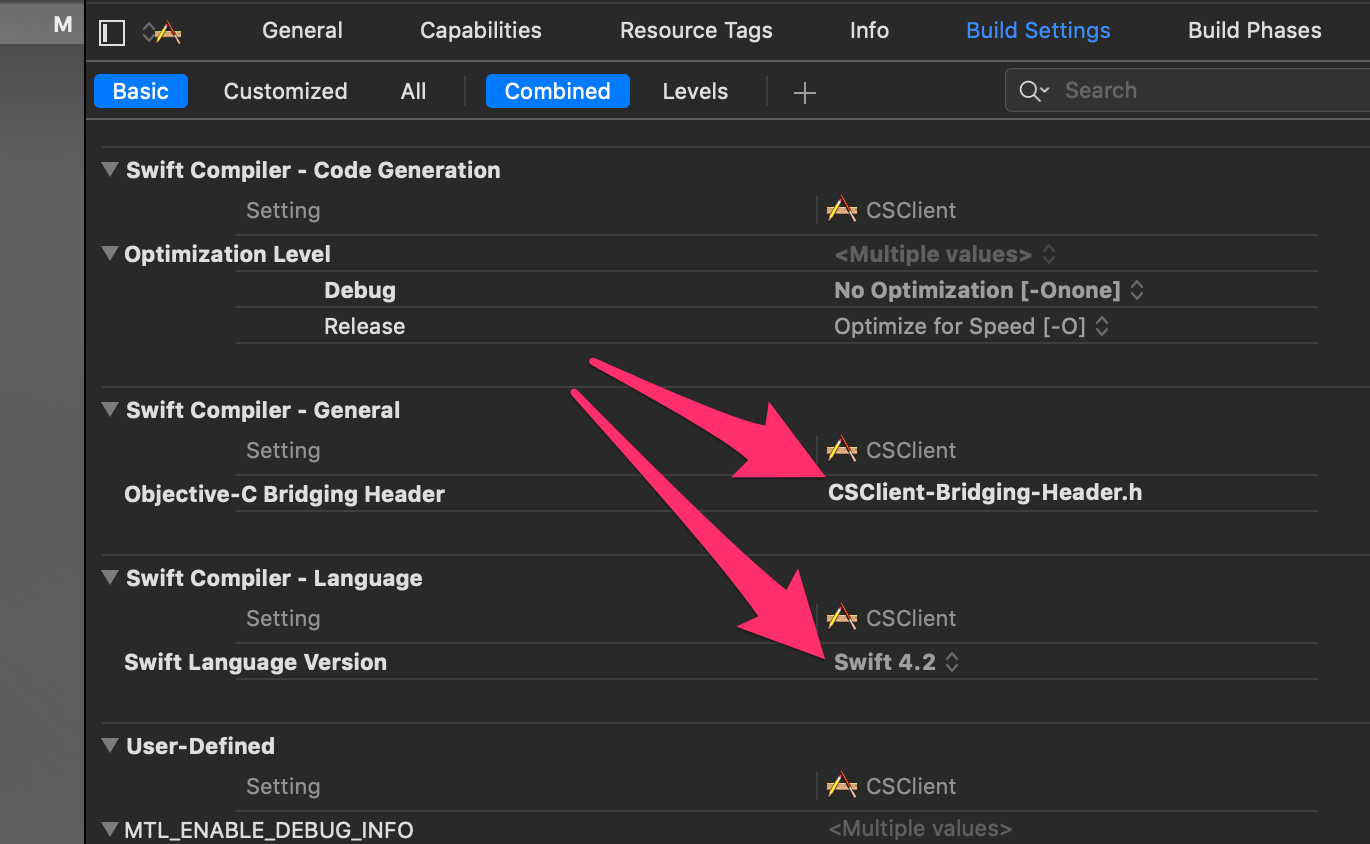Switch to the Combined view toggle

tap(557, 91)
